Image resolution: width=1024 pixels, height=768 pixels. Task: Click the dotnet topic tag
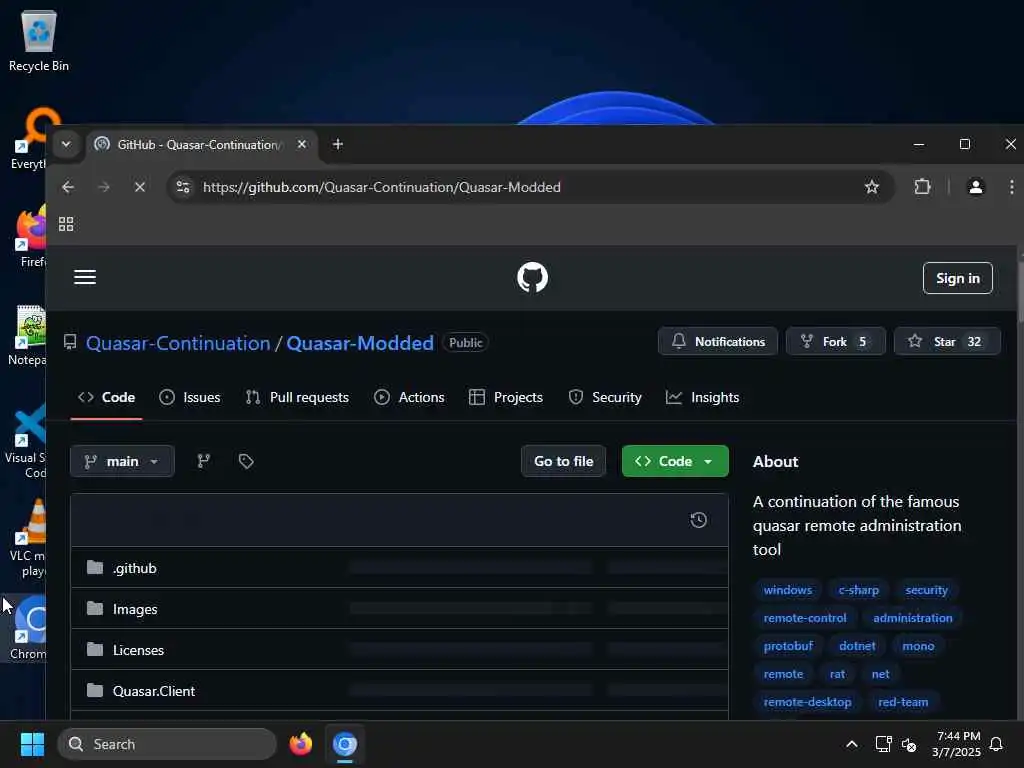(x=857, y=646)
